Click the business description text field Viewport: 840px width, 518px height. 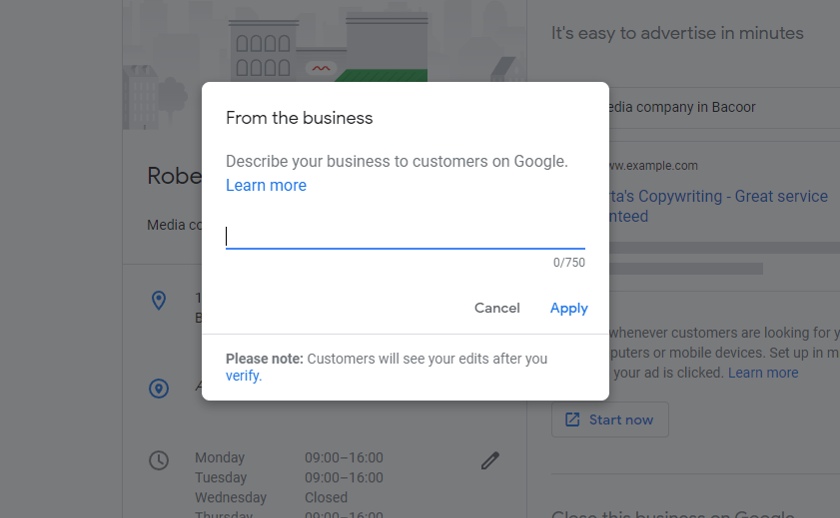tap(405, 237)
